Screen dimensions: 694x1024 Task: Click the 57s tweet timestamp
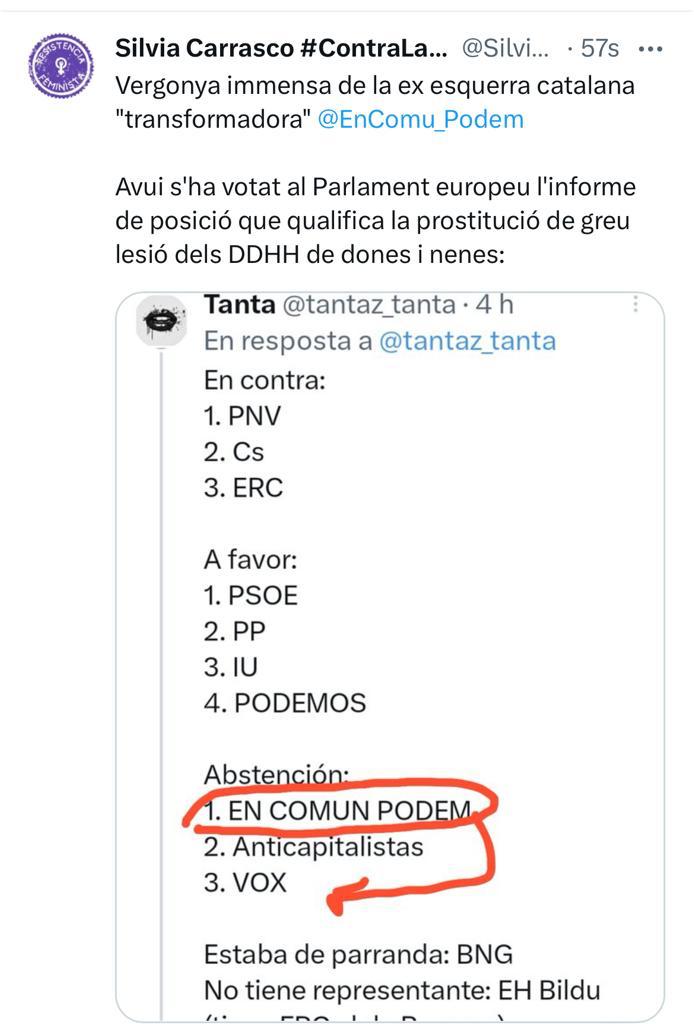(x=598, y=48)
